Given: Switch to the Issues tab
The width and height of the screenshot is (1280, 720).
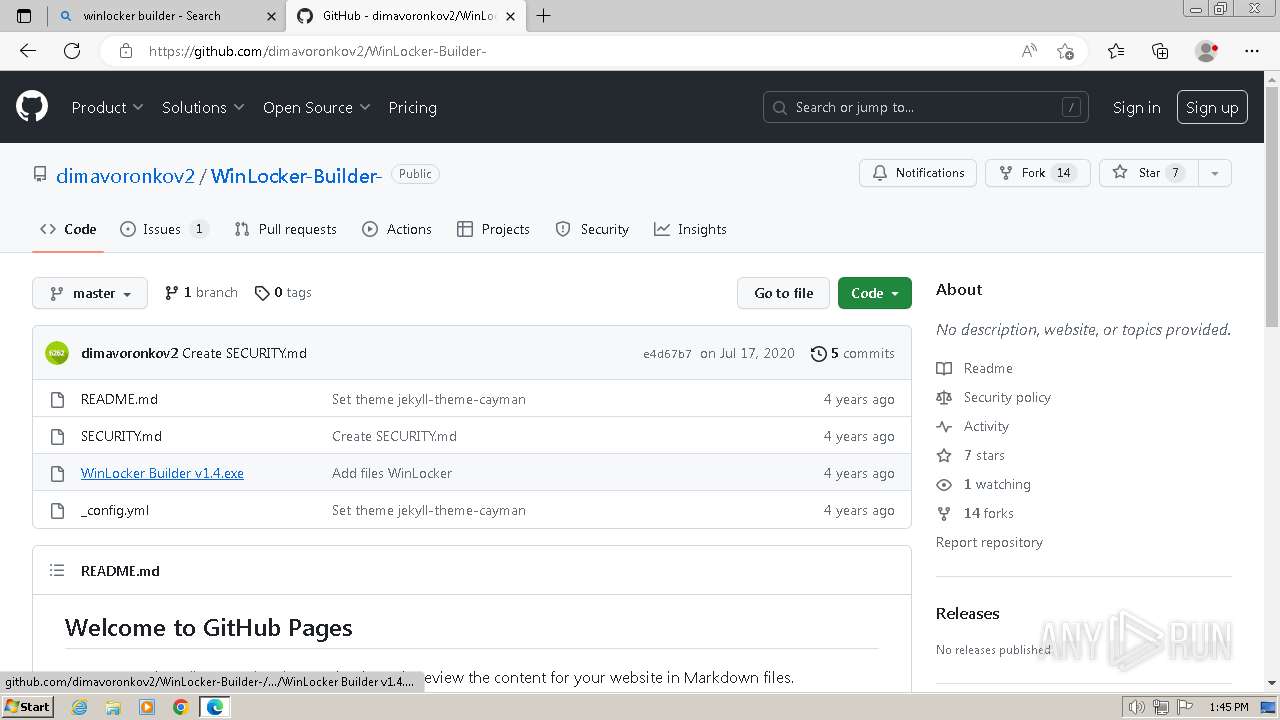Looking at the screenshot, I should point(164,229).
